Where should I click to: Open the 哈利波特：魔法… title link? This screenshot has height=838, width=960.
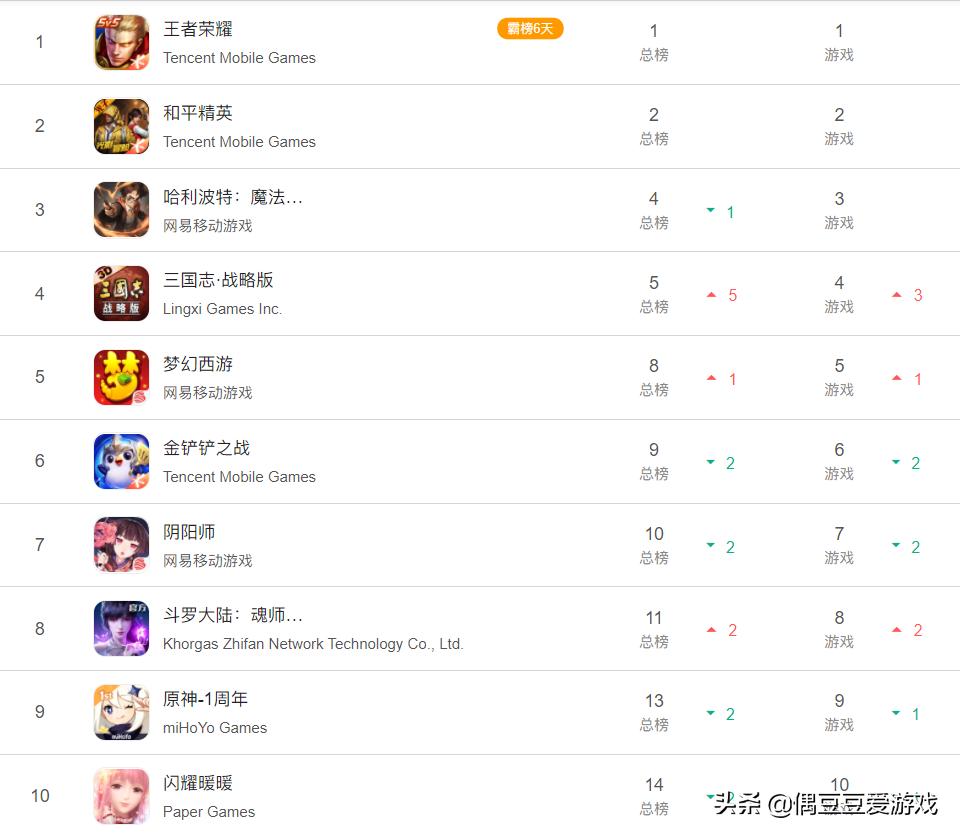click(x=233, y=196)
